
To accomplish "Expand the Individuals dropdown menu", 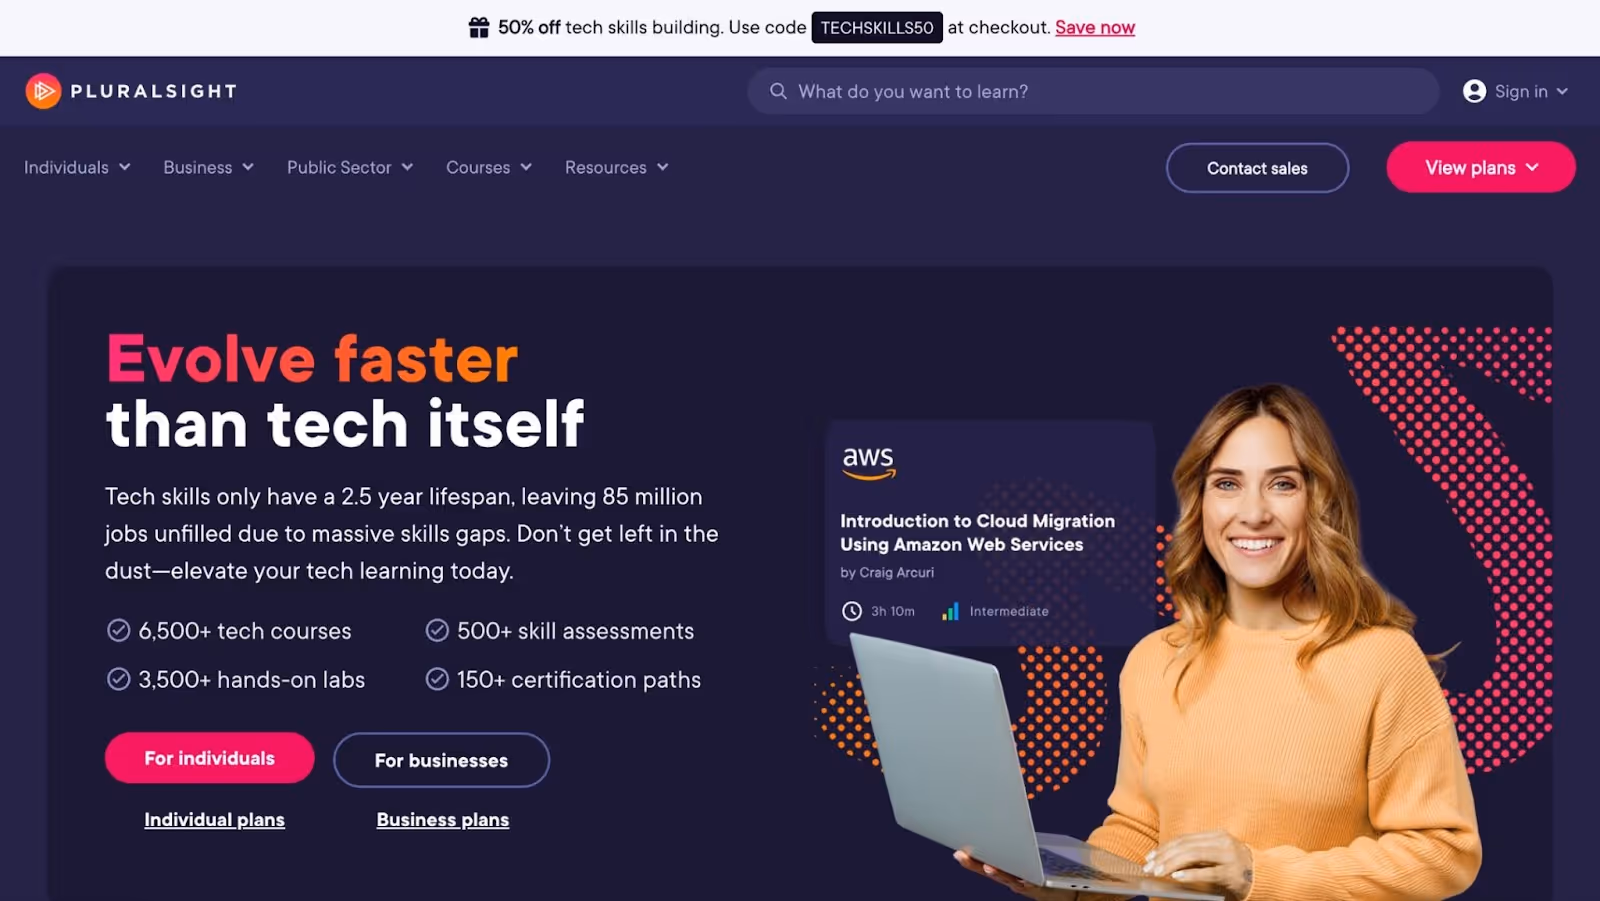I will [x=77, y=167].
